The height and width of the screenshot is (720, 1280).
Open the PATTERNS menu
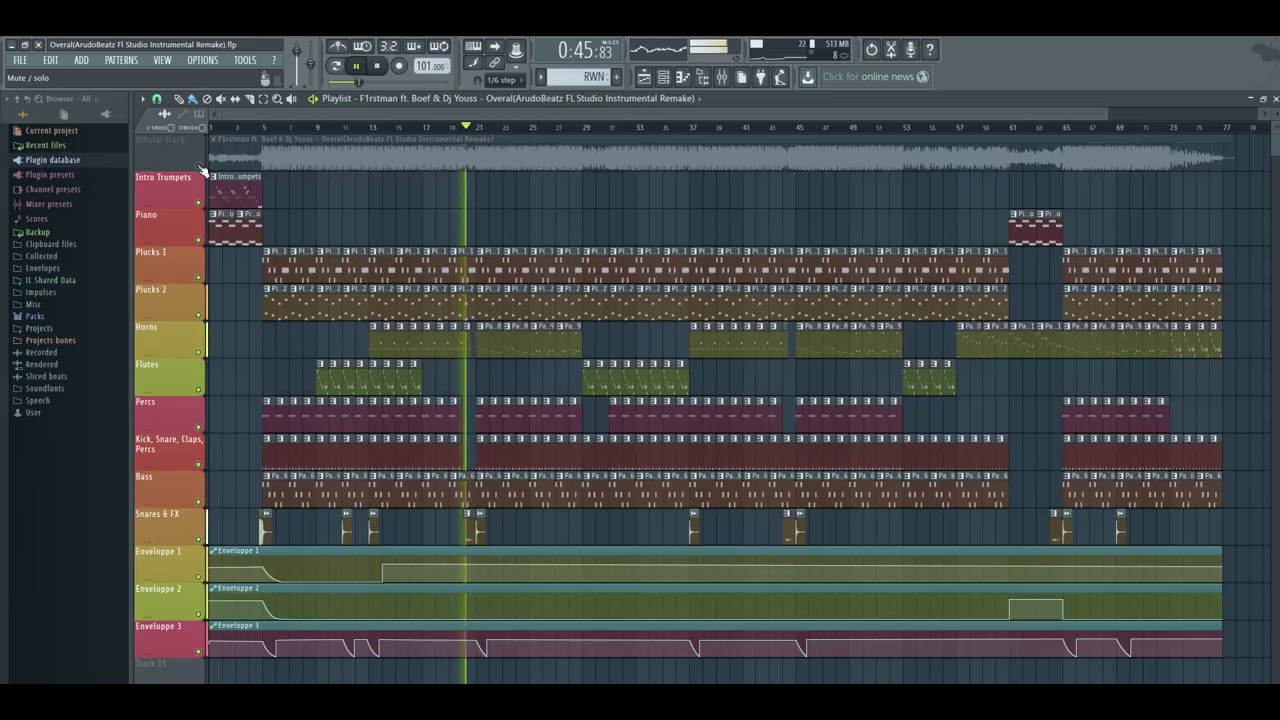121,60
